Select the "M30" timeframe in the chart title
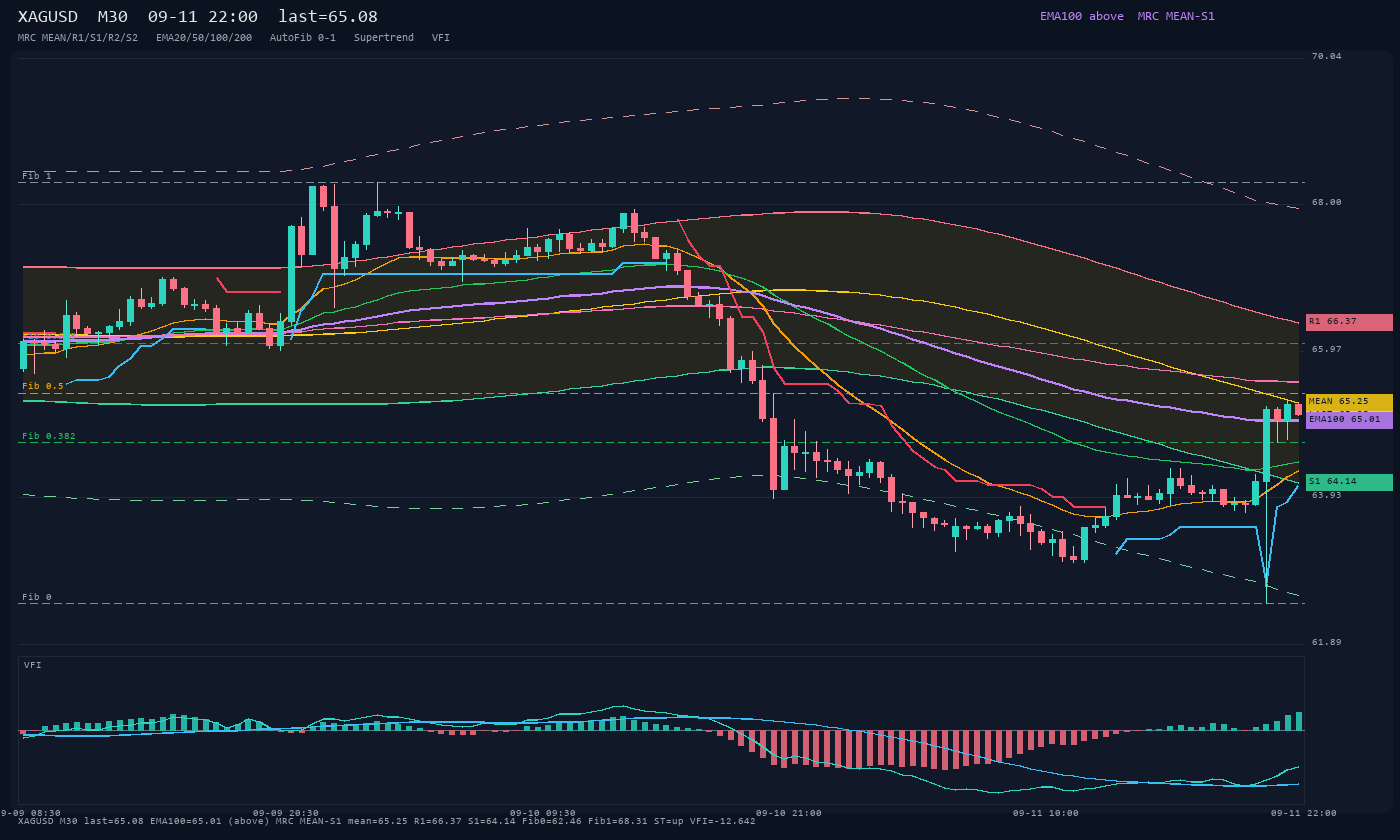The width and height of the screenshot is (1400, 840). point(112,17)
